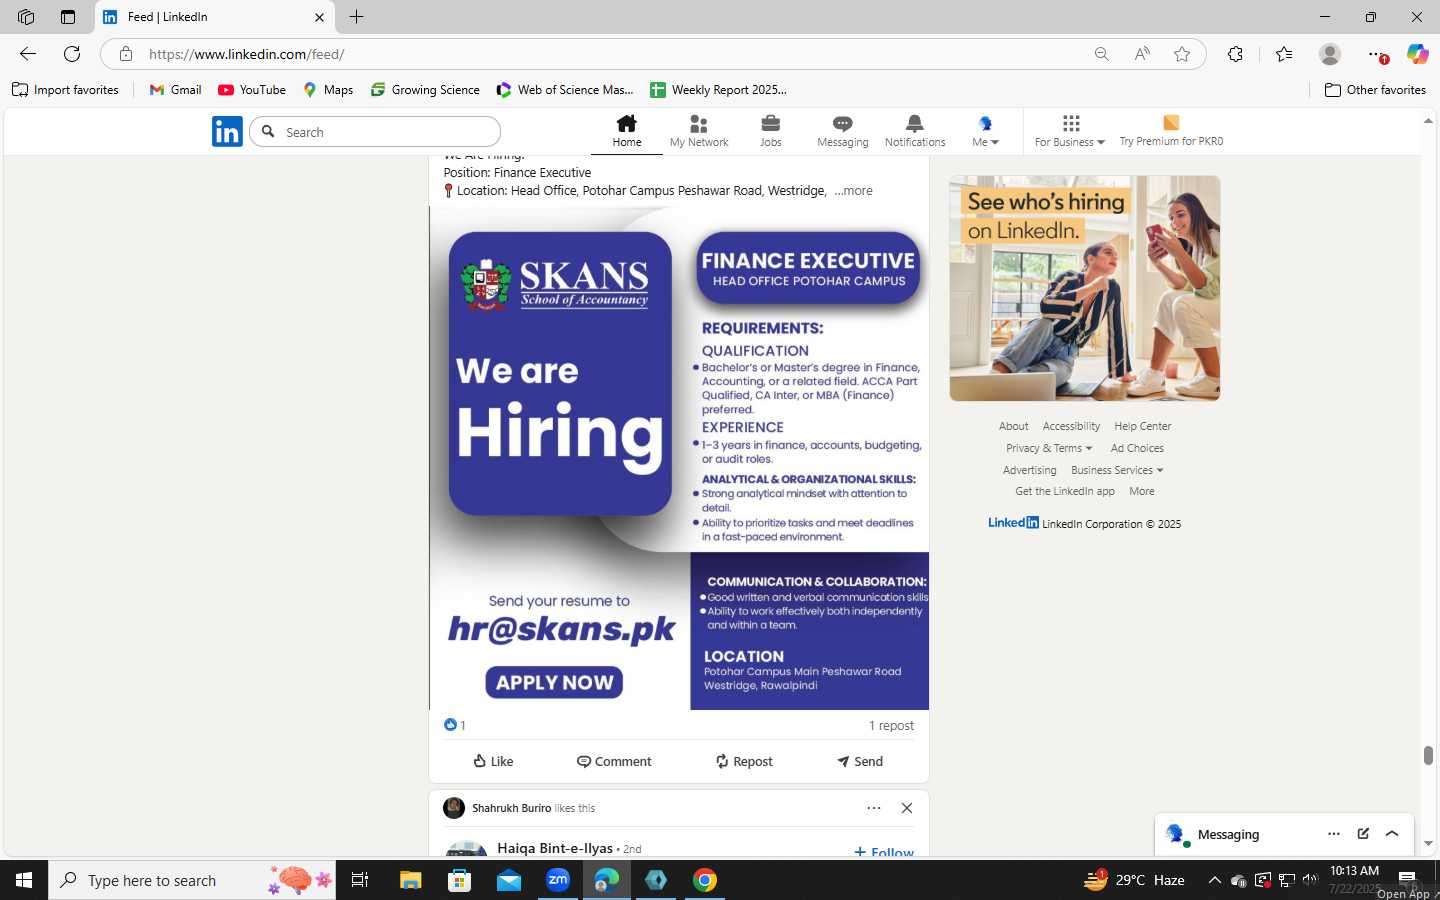Compose a new message icon
1440x900 pixels.
[x=1363, y=834]
